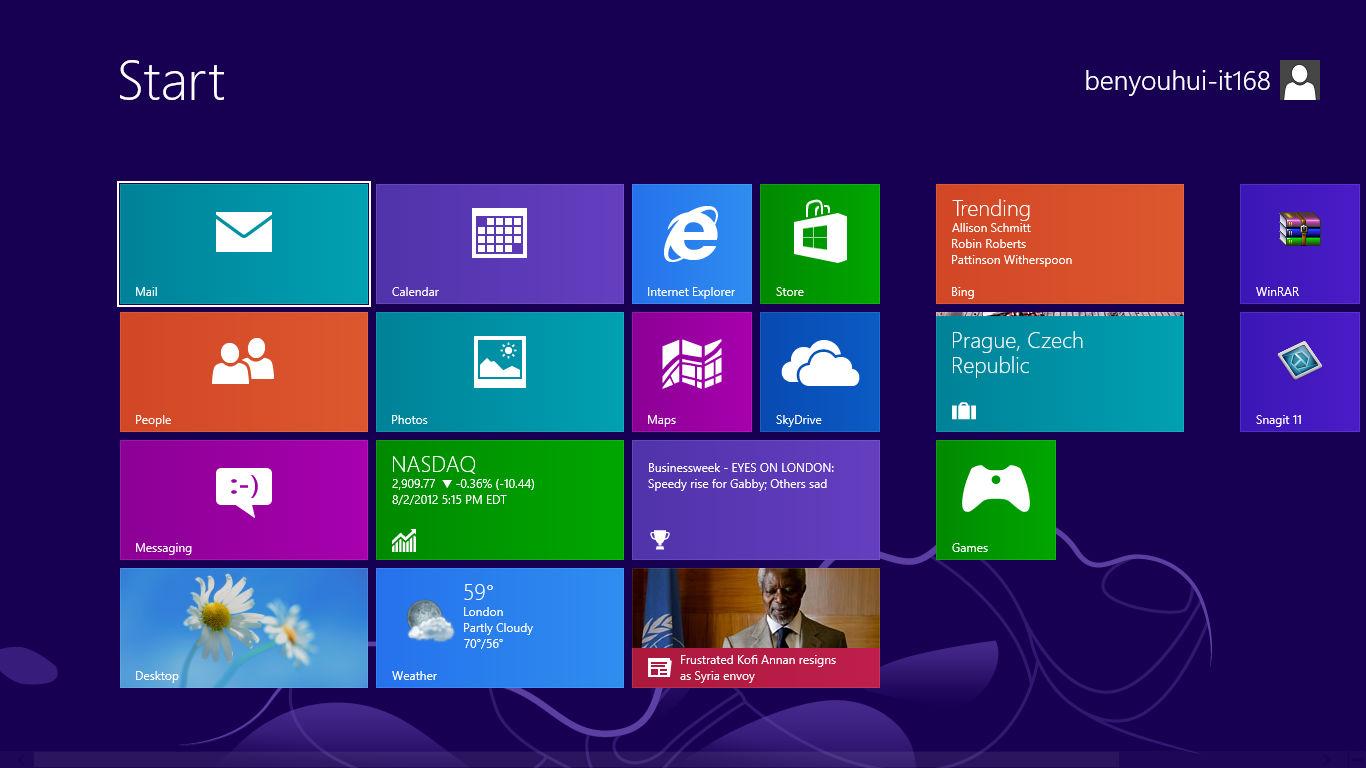Click the user account avatar picture
The image size is (1366, 768).
click(1300, 80)
